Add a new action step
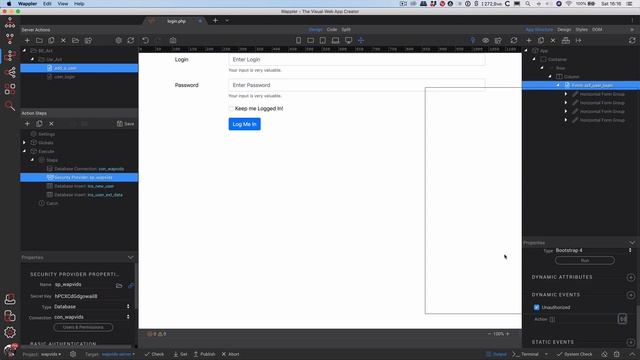Image resolution: width=640 pixels, height=360 pixels. 27,124
